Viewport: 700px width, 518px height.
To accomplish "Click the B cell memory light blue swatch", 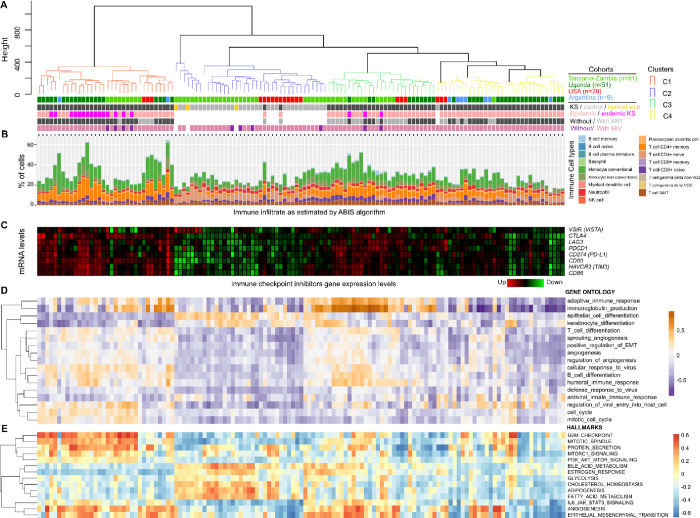I will (x=582, y=139).
